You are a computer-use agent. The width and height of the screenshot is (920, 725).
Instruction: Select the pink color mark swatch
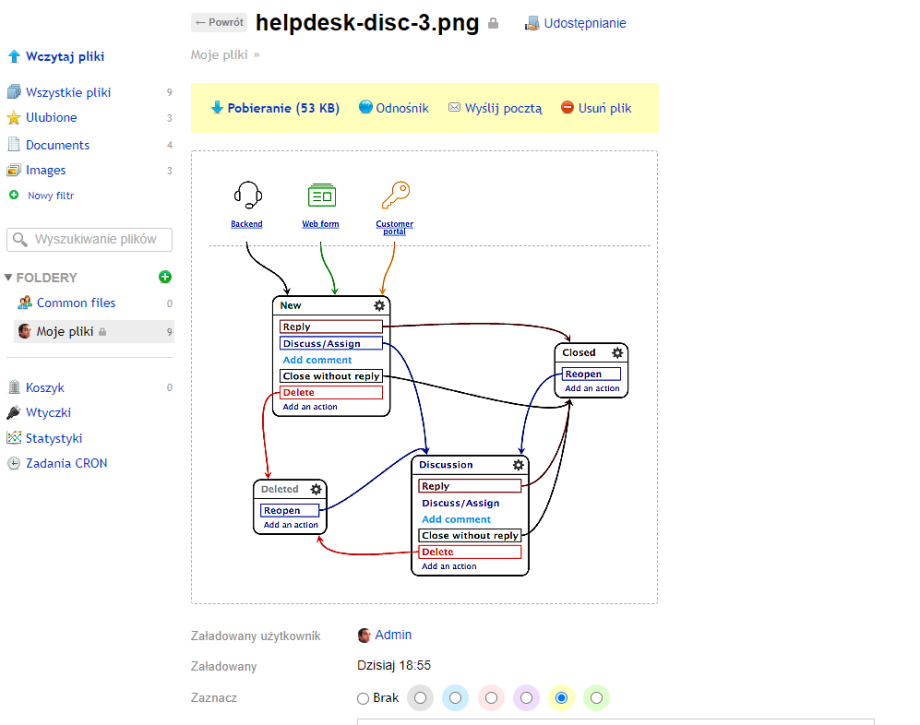coord(491,698)
